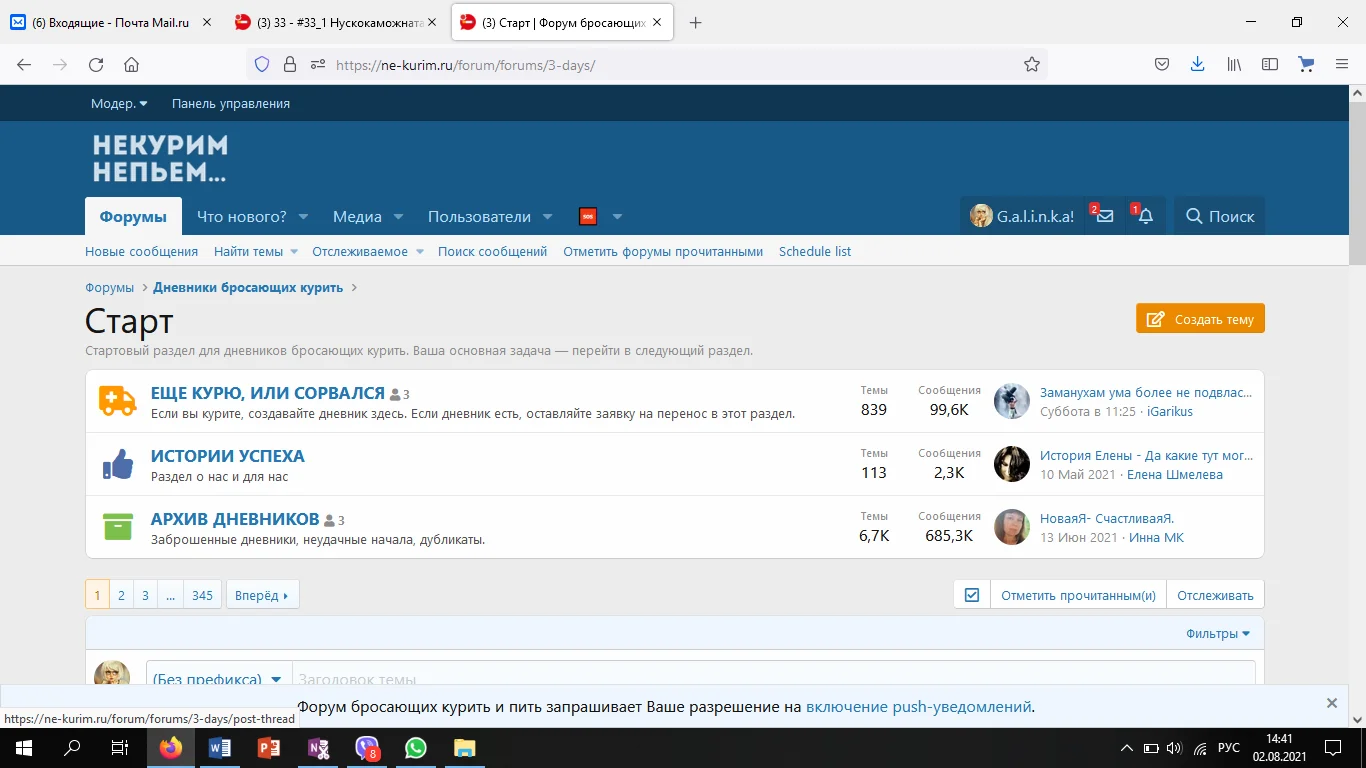Switch to the Входящие Mail.ru browser tab
1366x768 pixels.
point(110,22)
